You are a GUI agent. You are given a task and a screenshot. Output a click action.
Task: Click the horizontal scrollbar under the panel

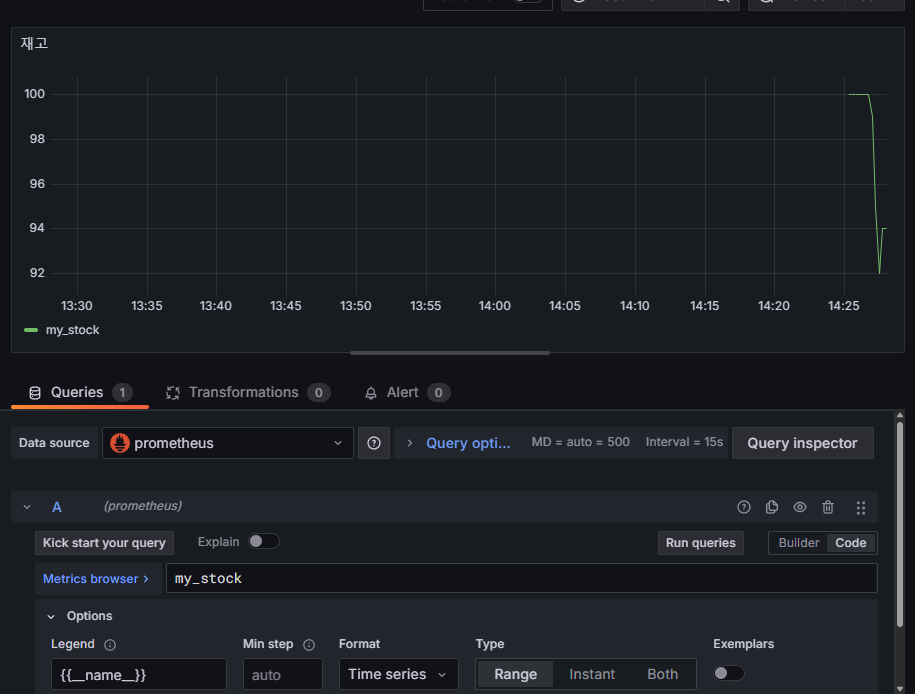point(449,353)
